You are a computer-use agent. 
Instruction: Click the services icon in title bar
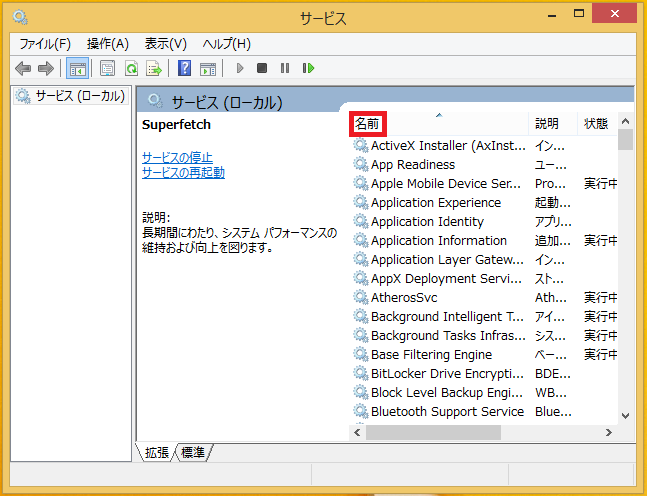[x=20, y=17]
